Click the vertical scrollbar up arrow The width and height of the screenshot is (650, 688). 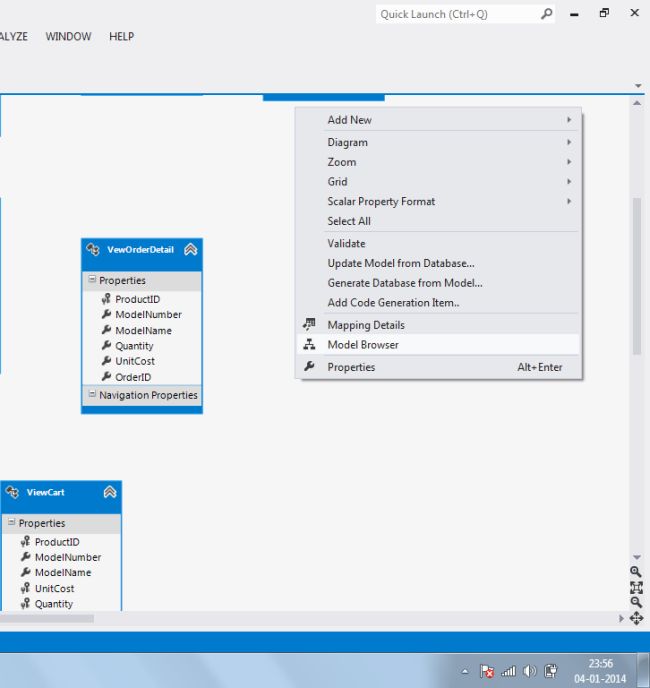coord(637,103)
